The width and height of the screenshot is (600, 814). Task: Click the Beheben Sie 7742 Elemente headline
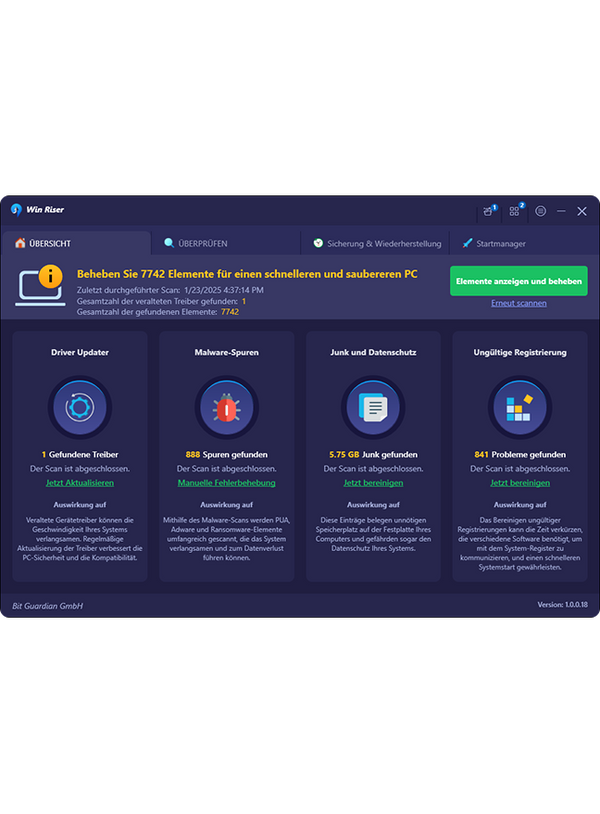pyautogui.click(x=247, y=274)
